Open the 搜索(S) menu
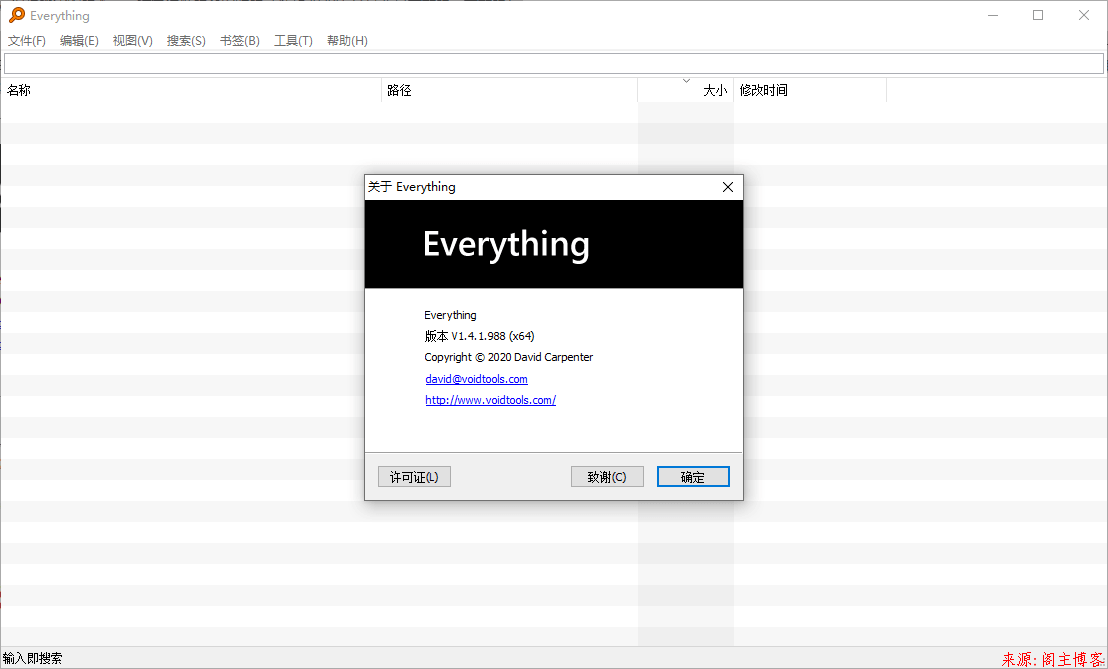 click(x=186, y=41)
